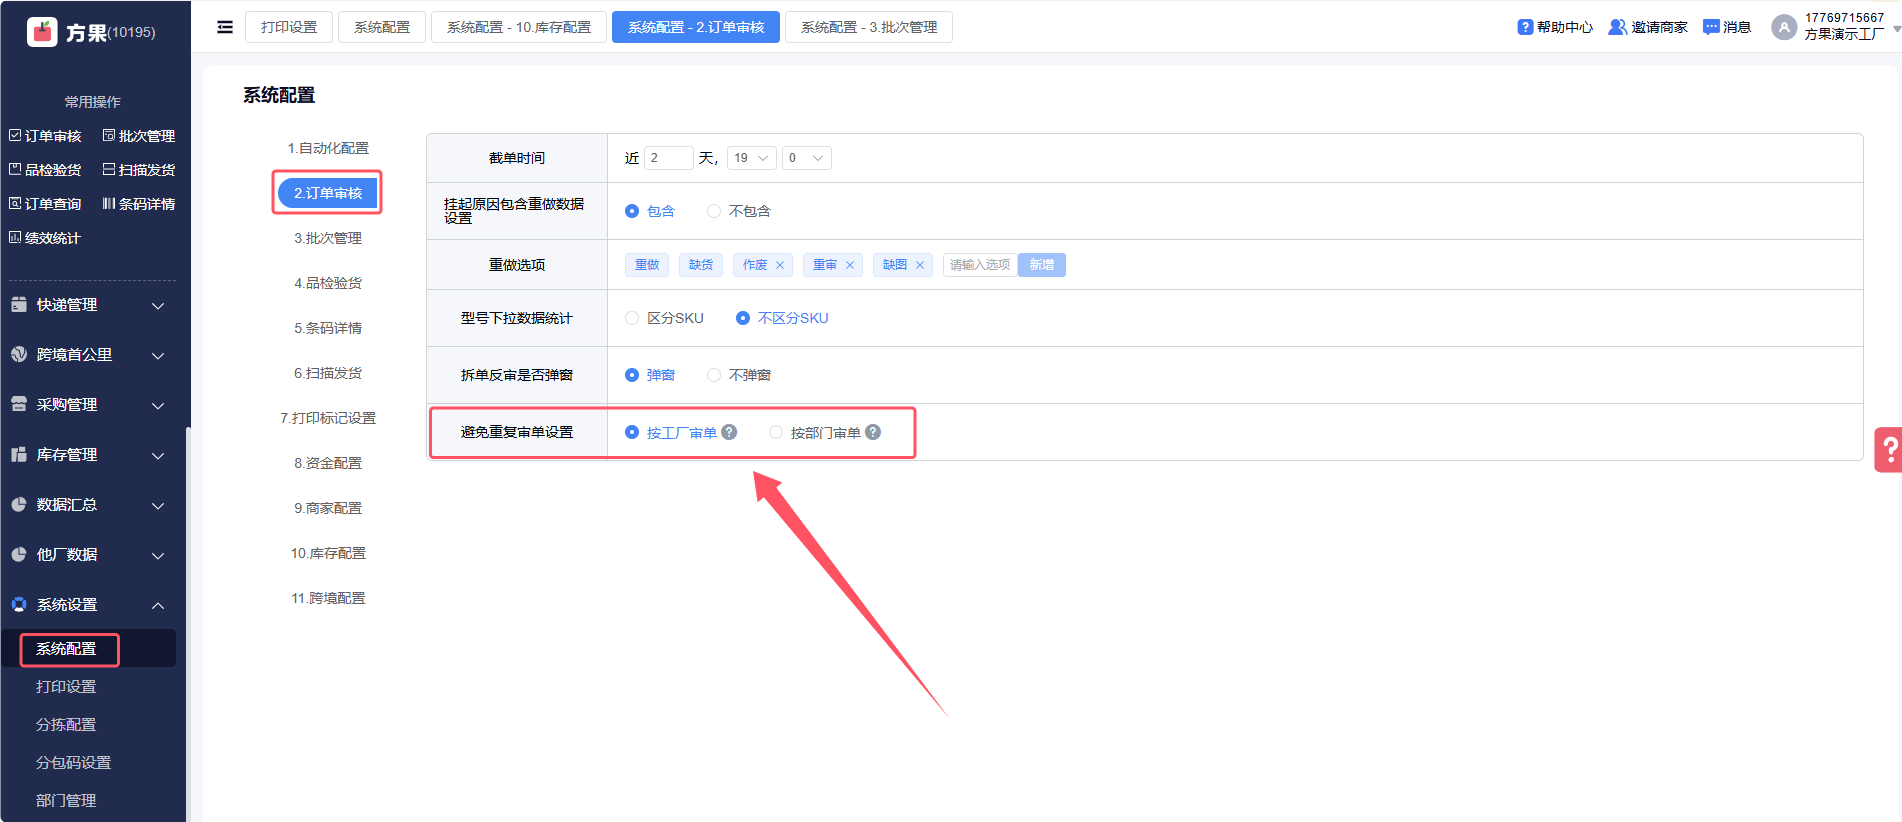Click the 方果 apple logo icon

click(x=42, y=32)
